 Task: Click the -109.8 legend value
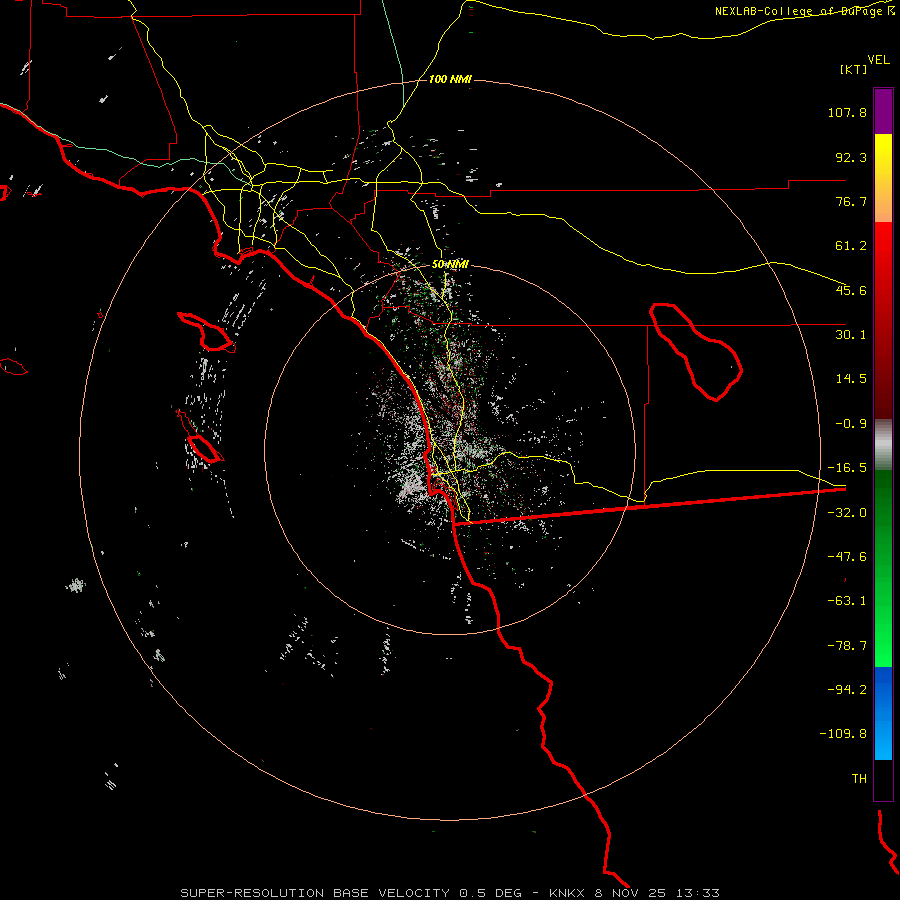(843, 734)
